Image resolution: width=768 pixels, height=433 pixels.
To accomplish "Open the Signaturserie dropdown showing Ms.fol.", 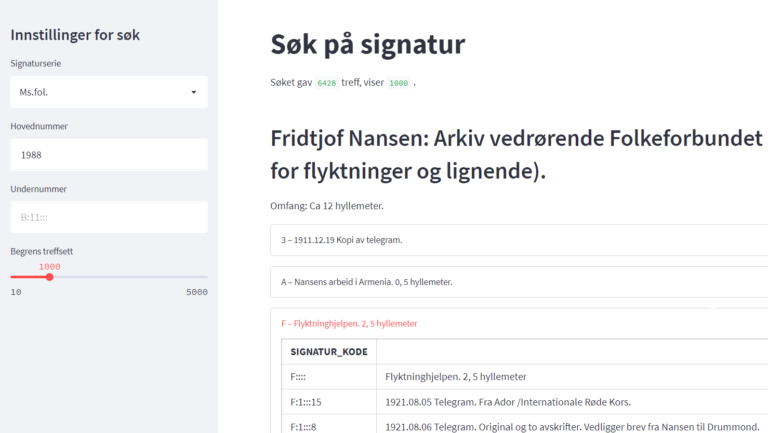I will tap(109, 92).
